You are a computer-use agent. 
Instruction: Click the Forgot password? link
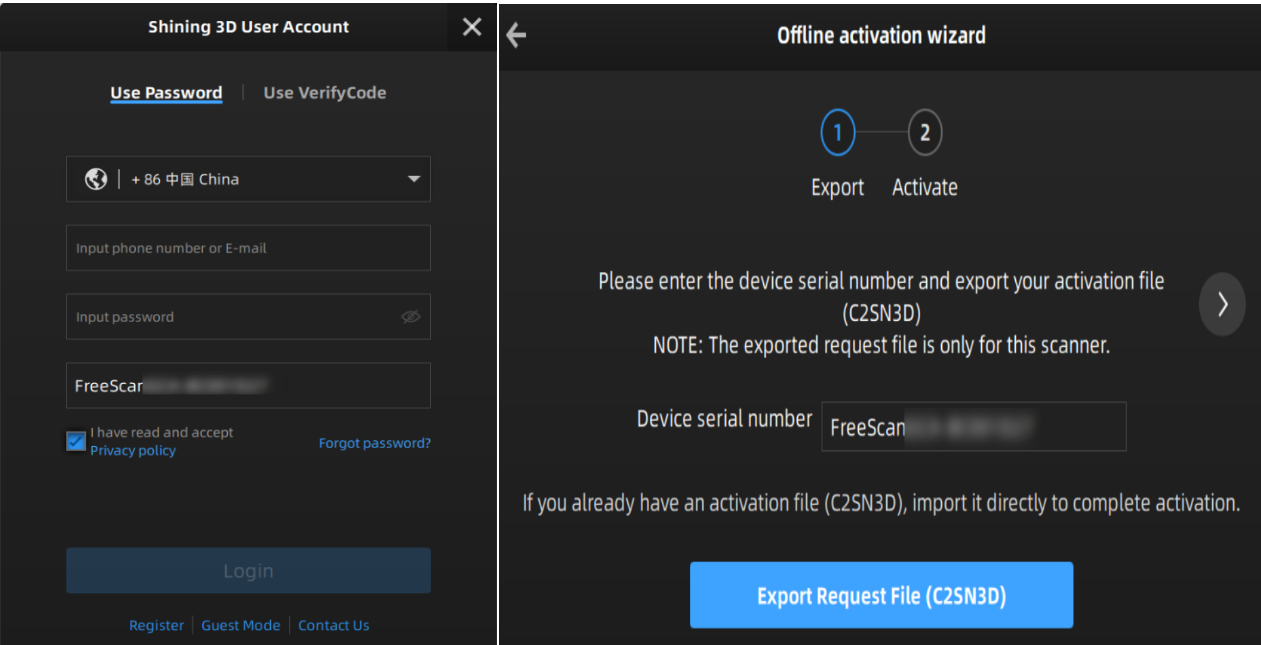[x=375, y=443]
